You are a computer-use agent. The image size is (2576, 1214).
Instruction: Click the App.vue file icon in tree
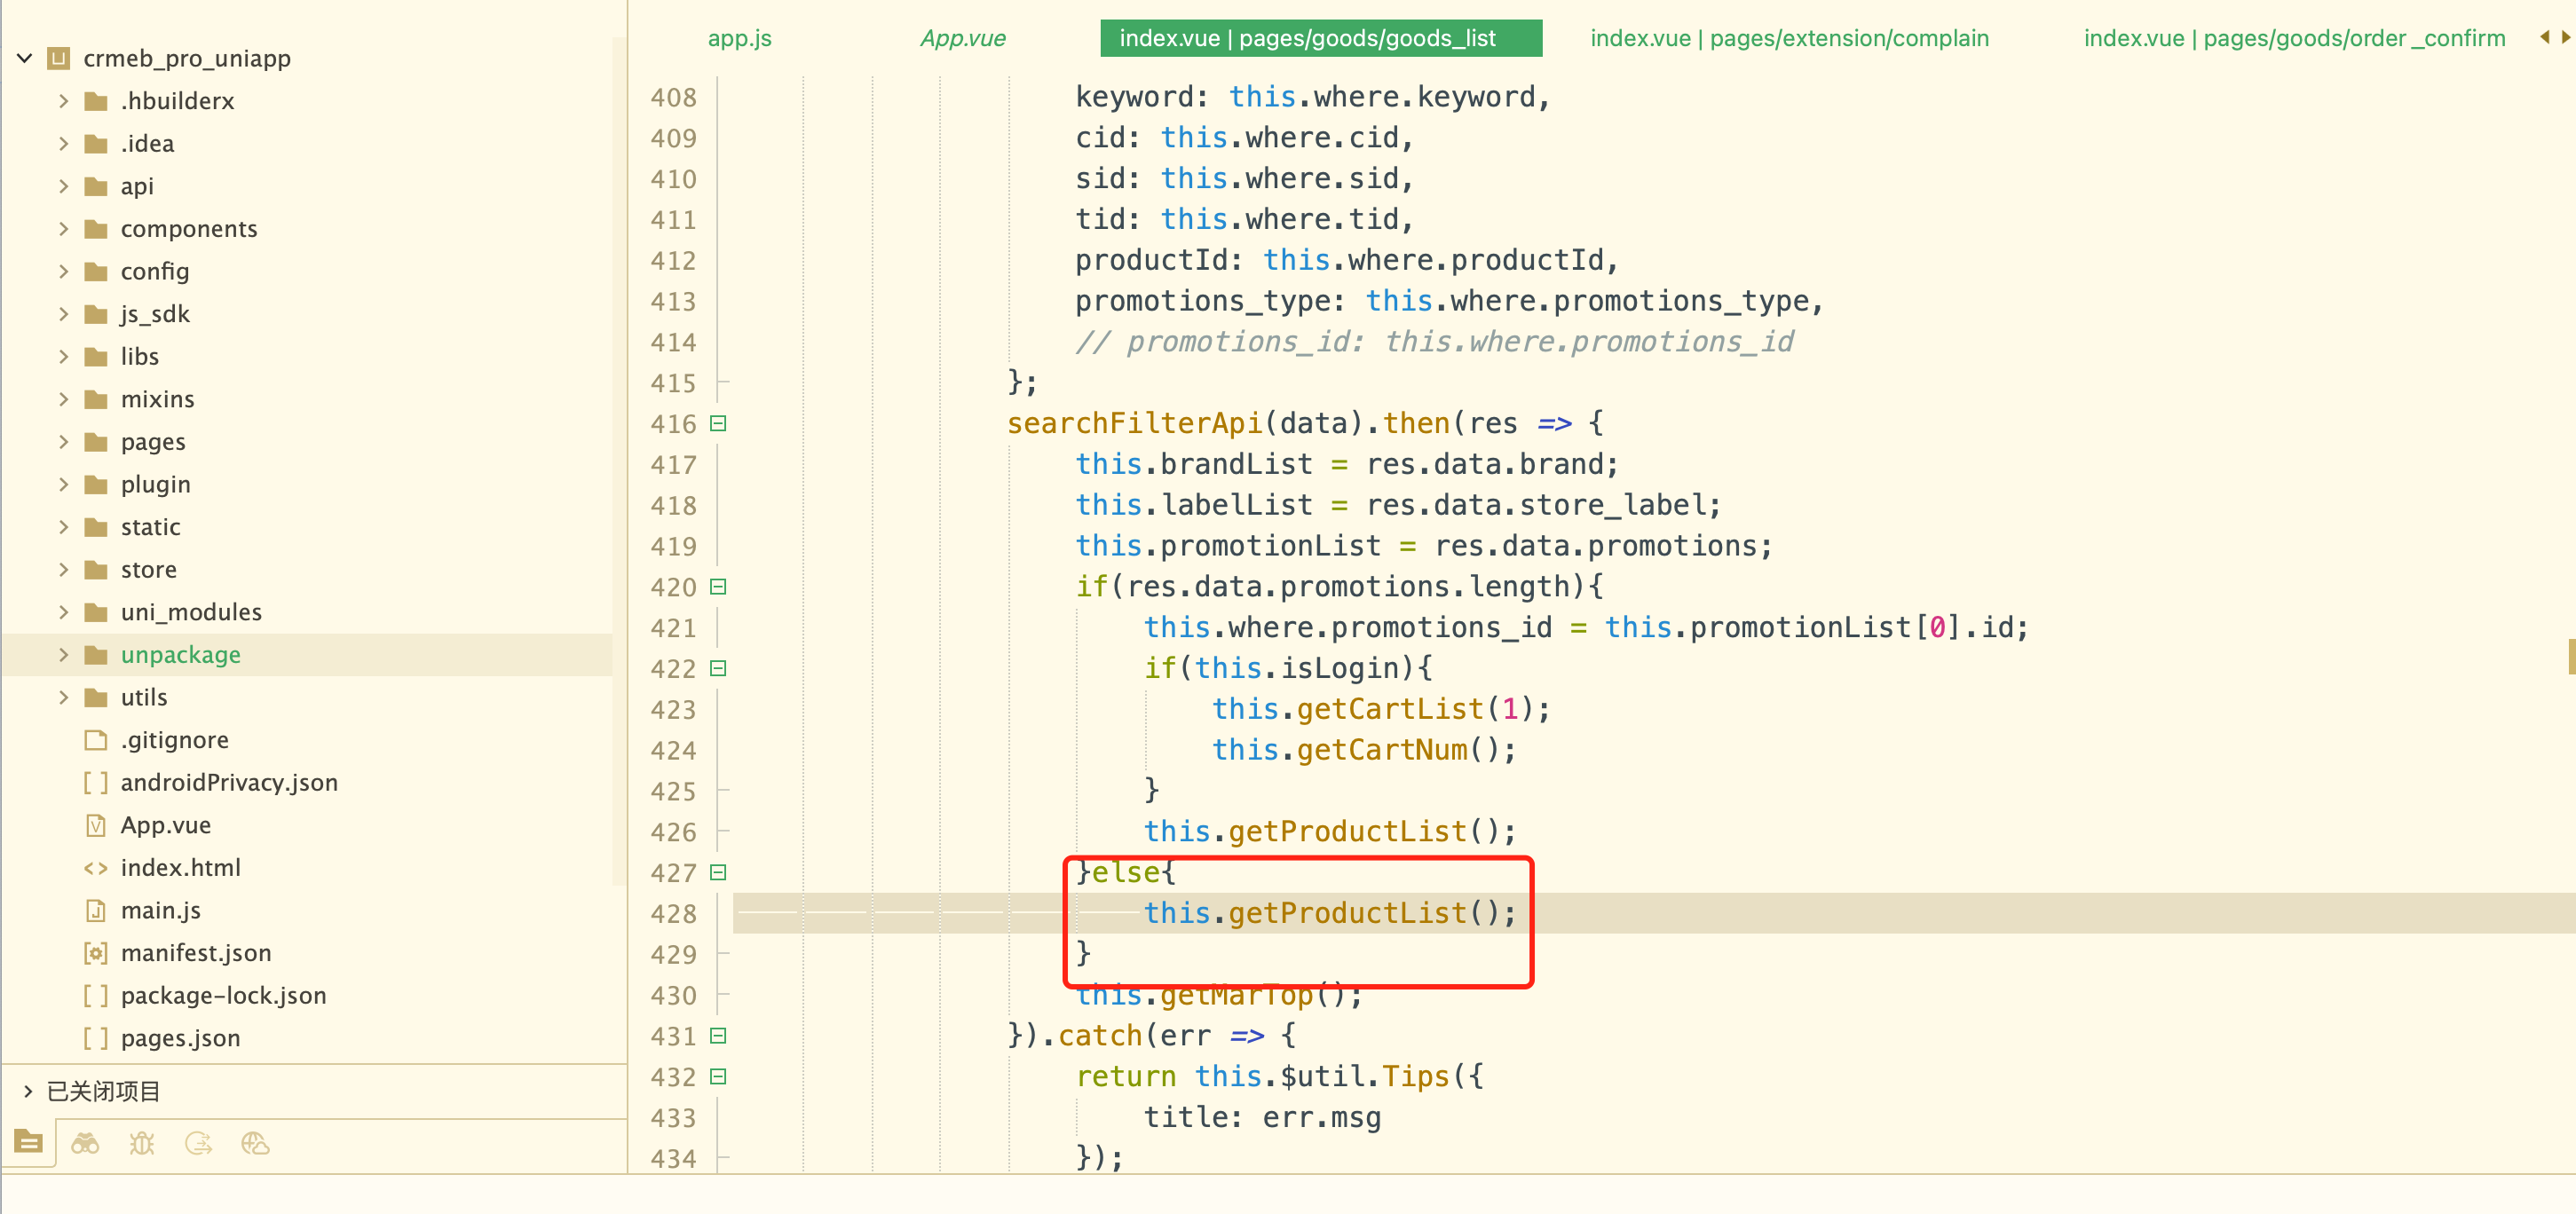tap(96, 825)
